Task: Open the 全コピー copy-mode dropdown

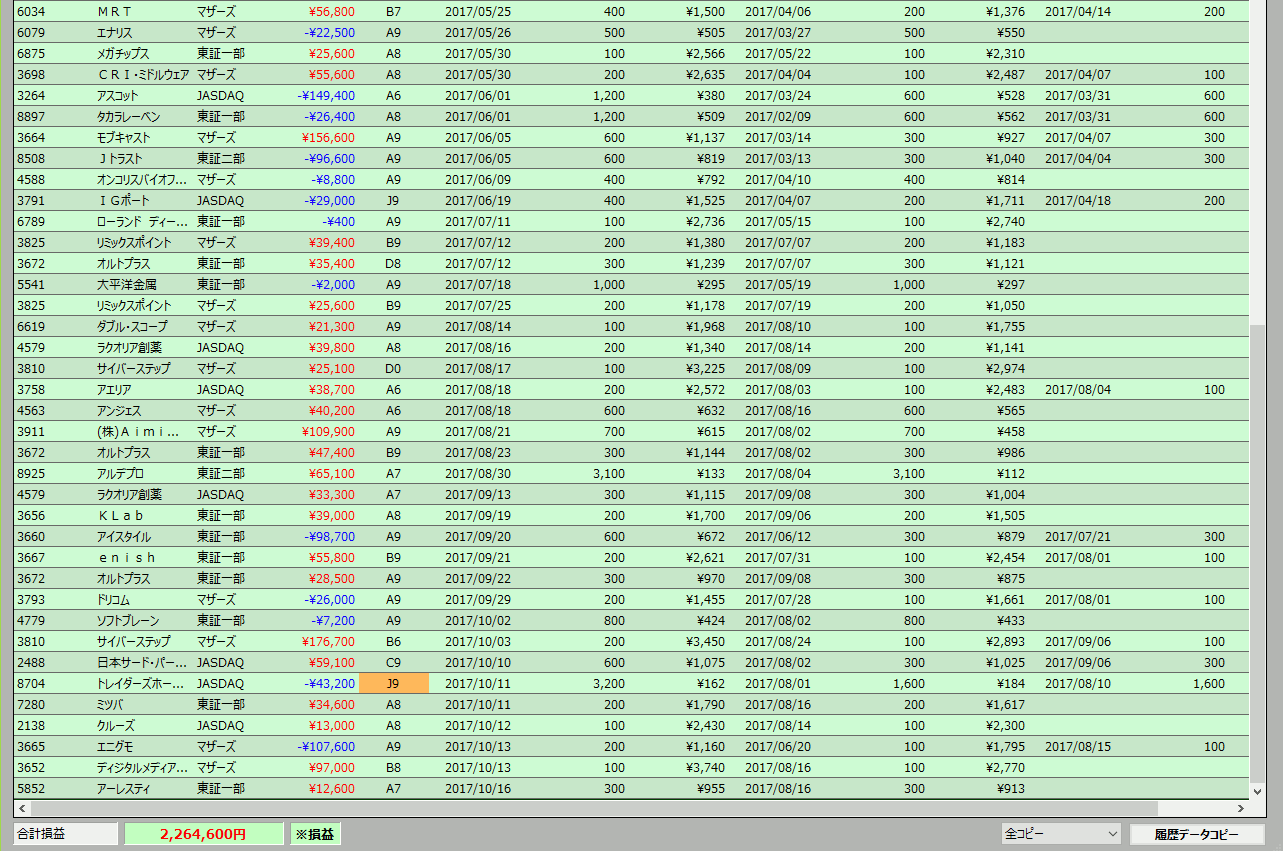Action: [x=1061, y=834]
